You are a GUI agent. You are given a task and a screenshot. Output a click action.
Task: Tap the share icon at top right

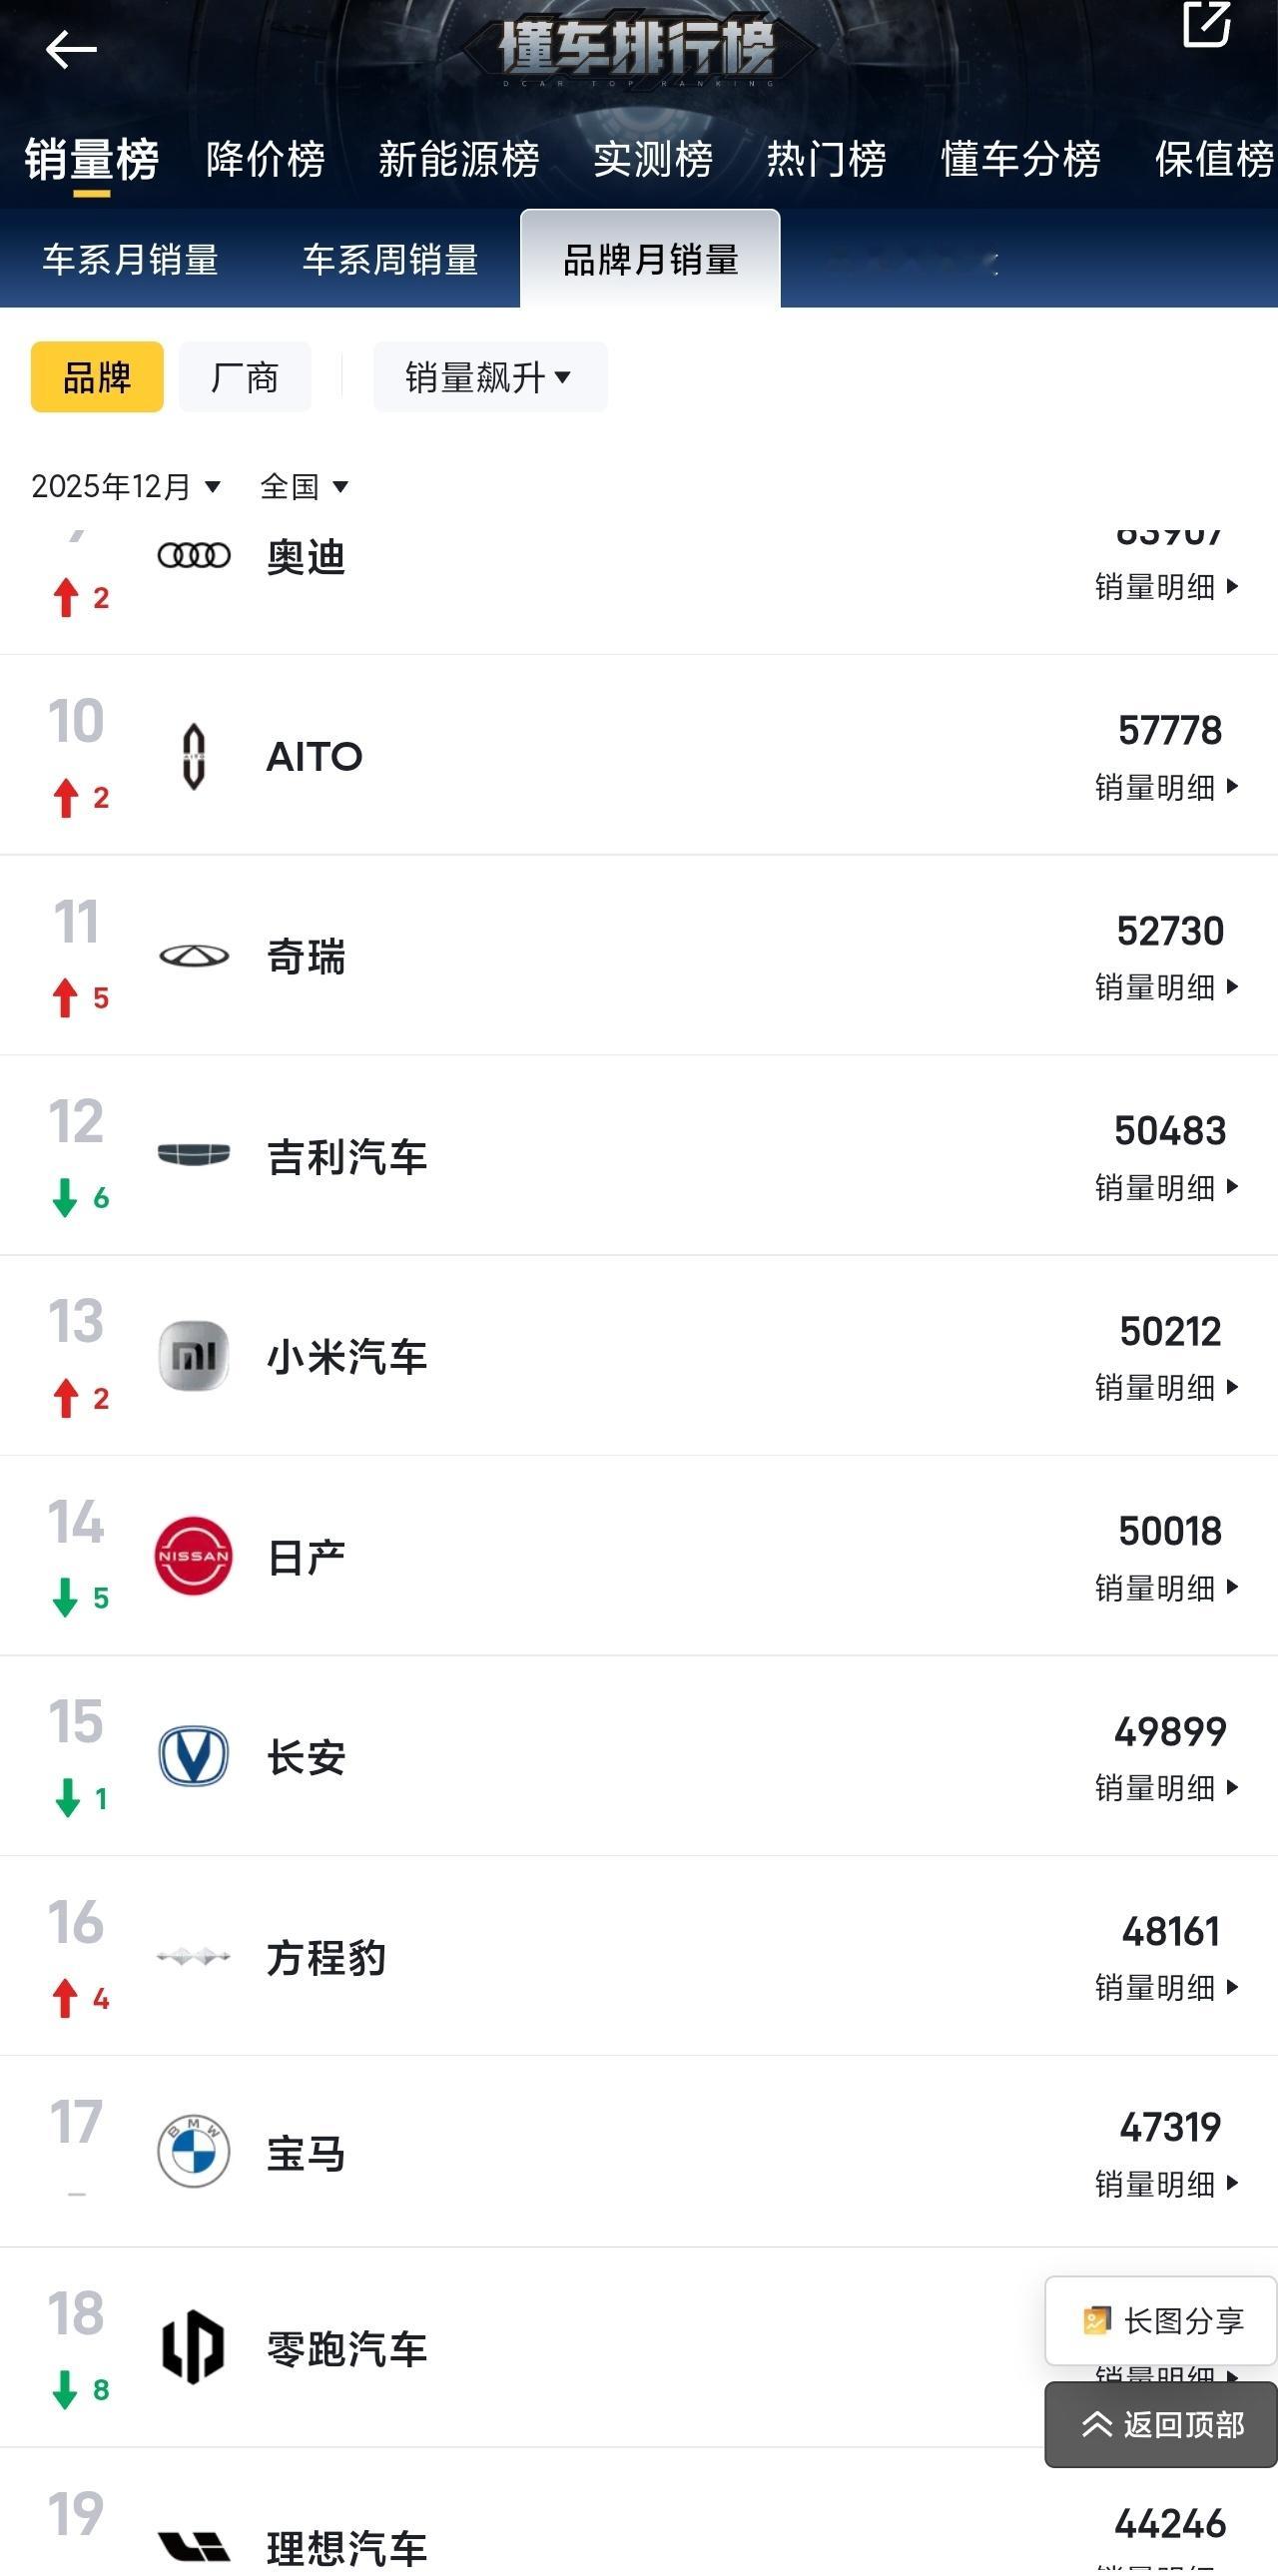[1206, 24]
